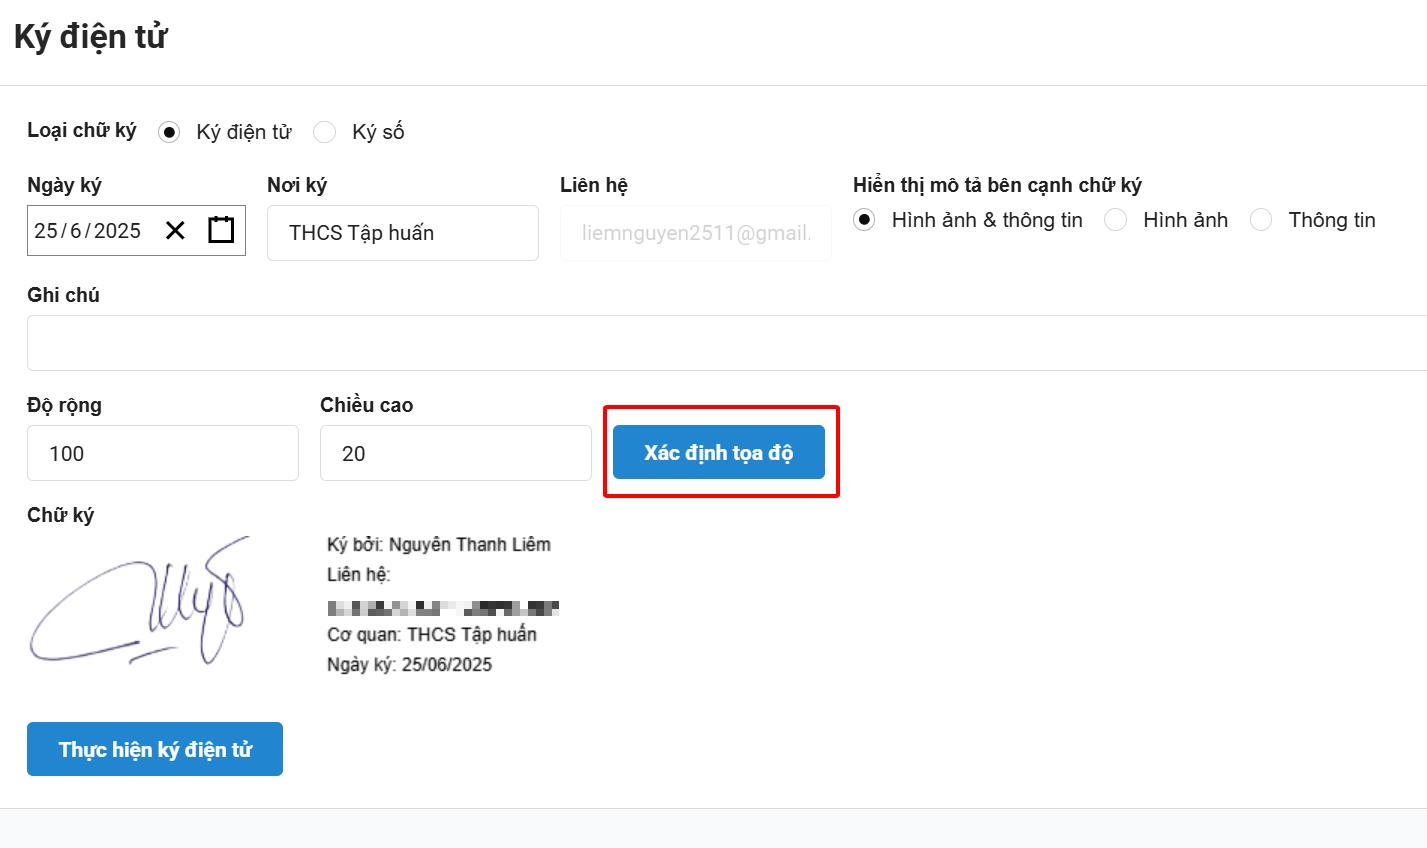Click the Thực hiện ký điện tử button
1427x848 pixels.
155,749
